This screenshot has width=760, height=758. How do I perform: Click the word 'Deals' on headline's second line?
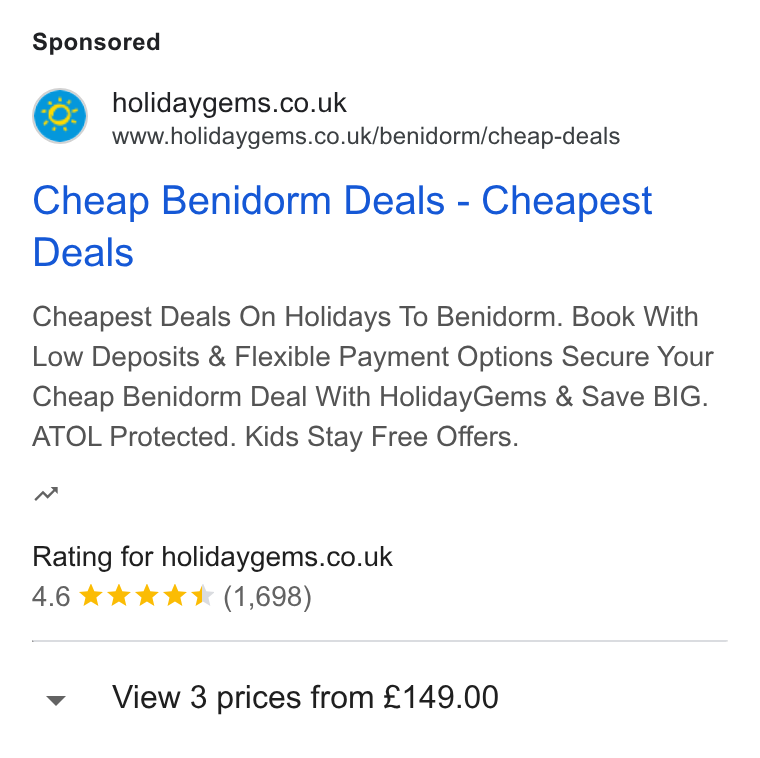point(83,253)
